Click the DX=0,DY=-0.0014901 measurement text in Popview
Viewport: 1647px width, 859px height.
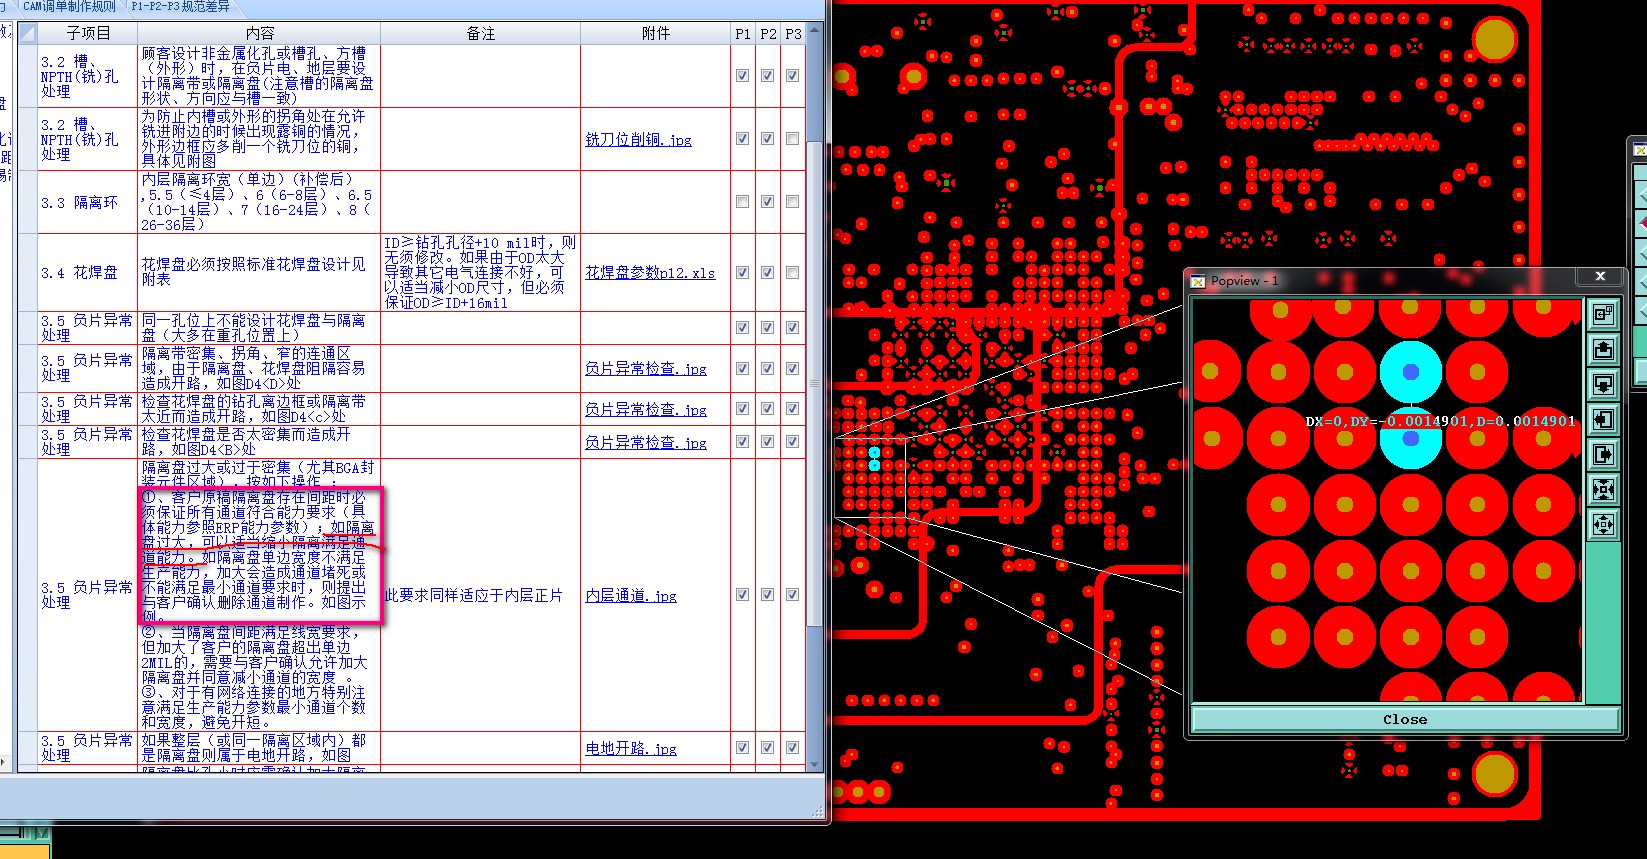tap(1439, 421)
